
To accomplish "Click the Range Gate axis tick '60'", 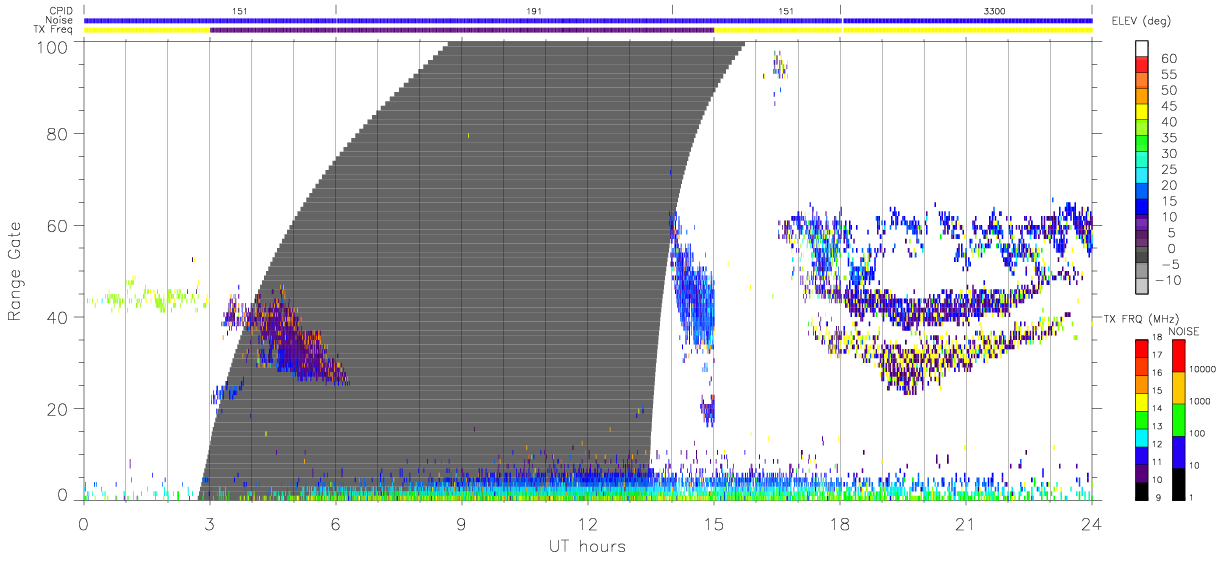I will click(x=58, y=225).
